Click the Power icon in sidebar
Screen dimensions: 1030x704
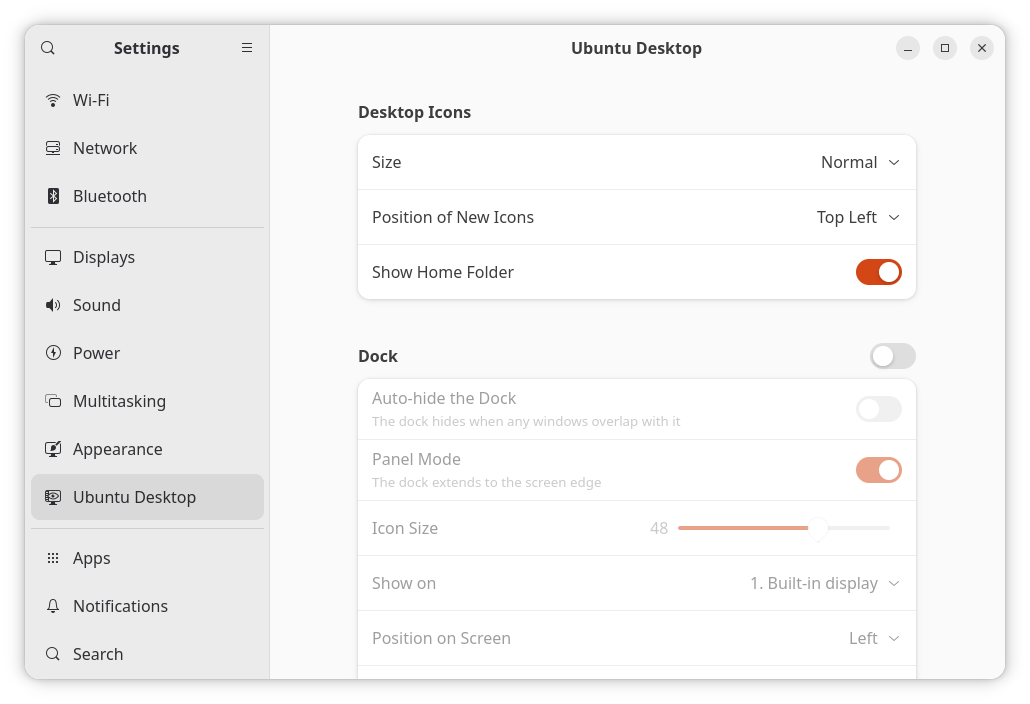click(x=53, y=353)
